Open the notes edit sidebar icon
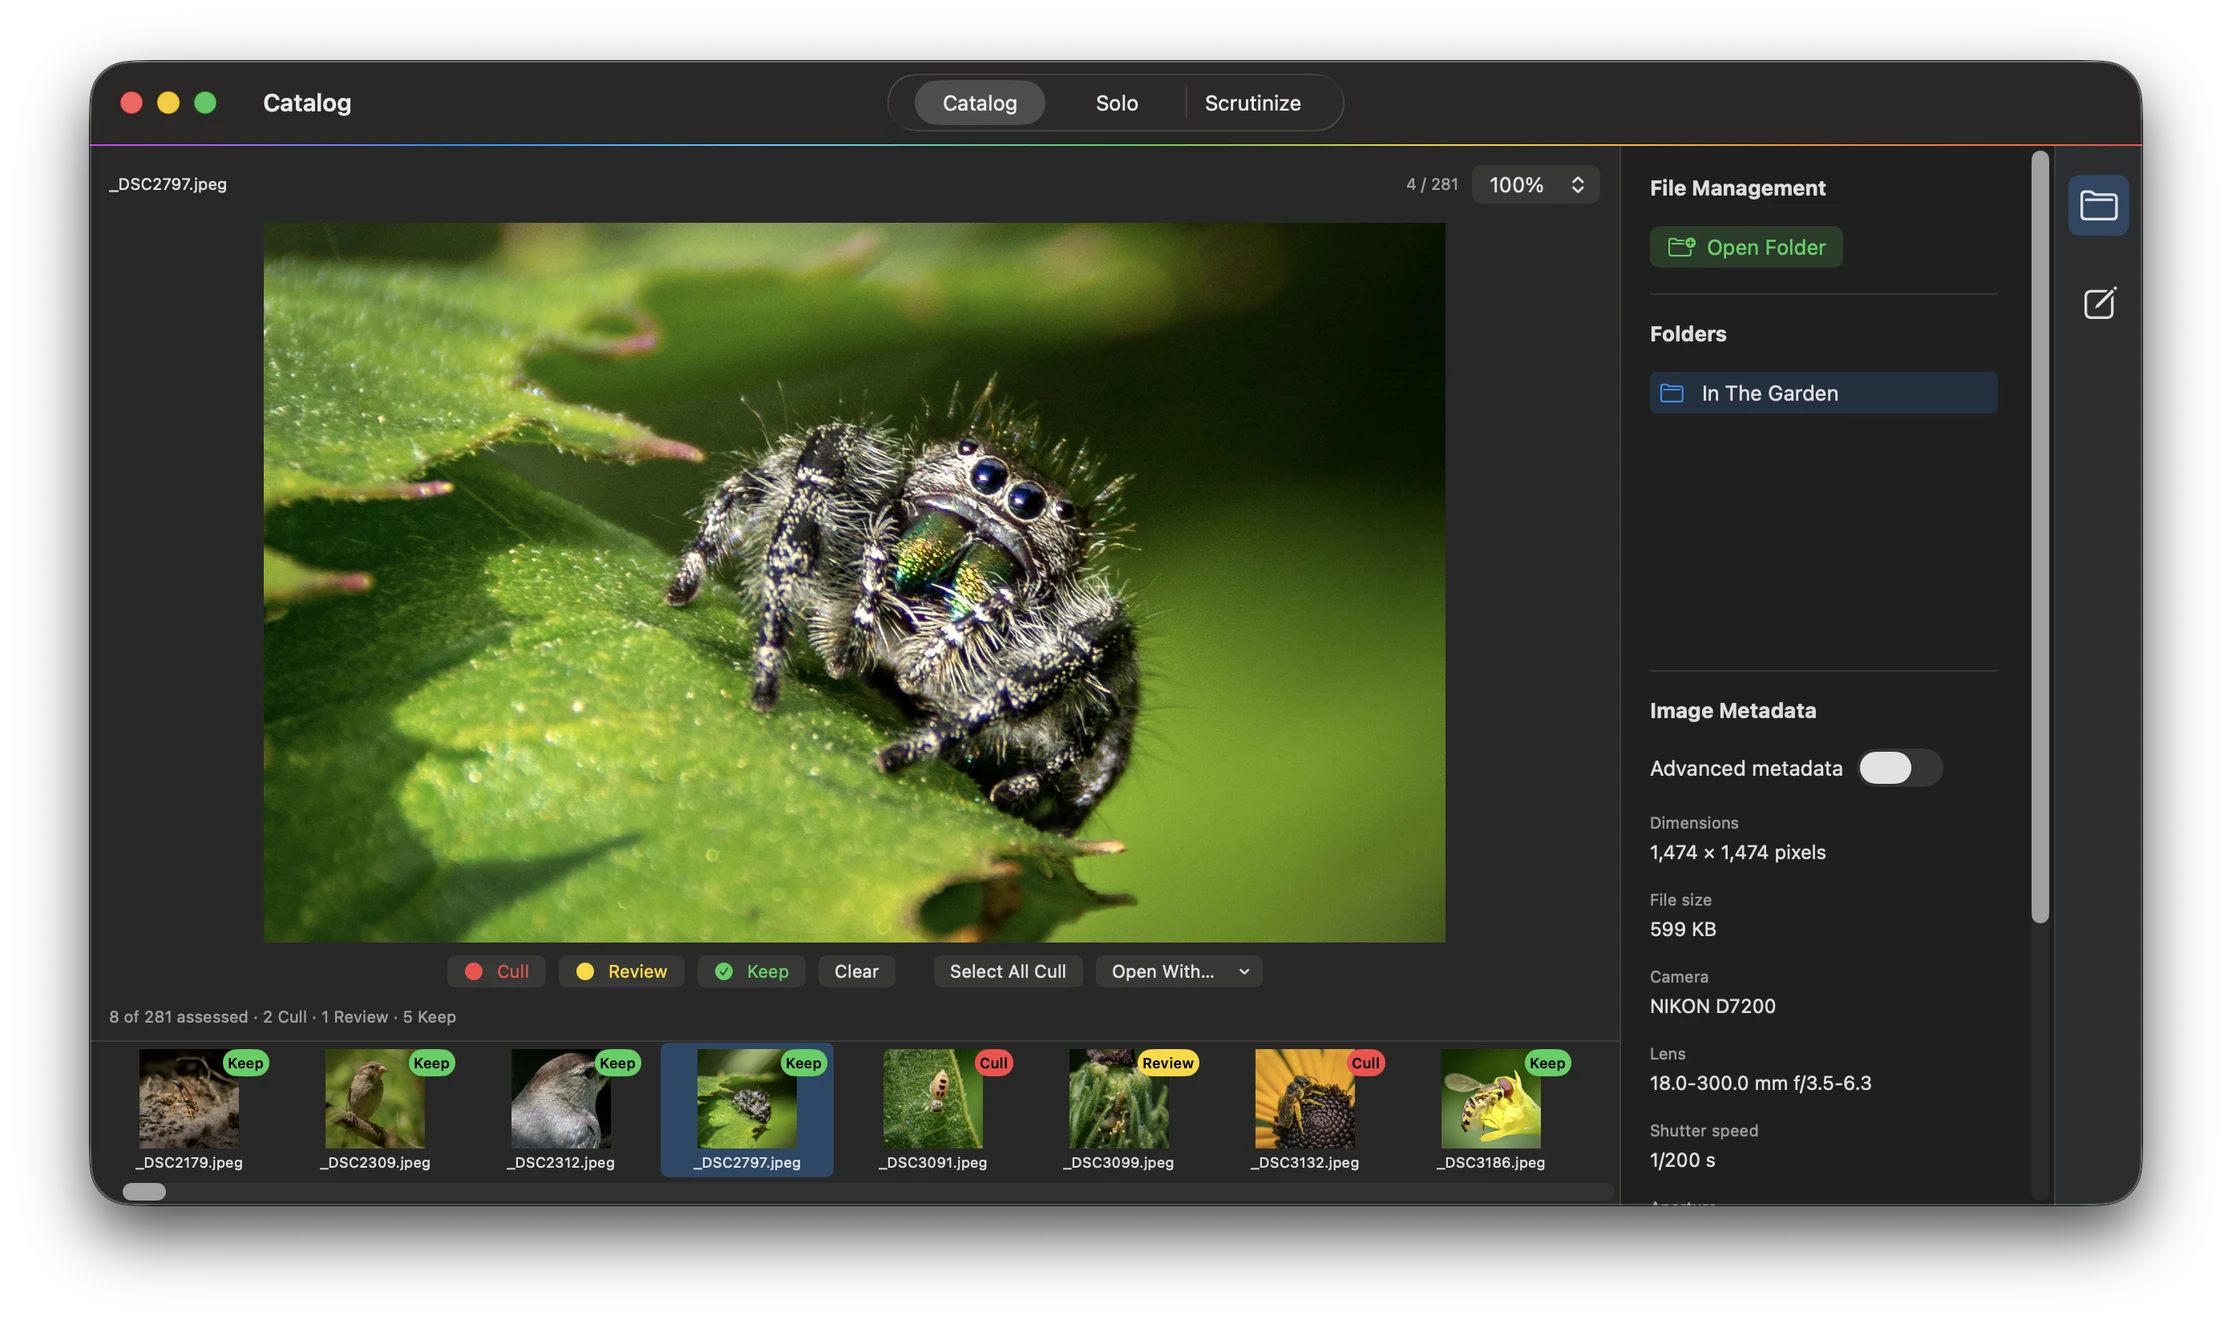 coord(2098,303)
